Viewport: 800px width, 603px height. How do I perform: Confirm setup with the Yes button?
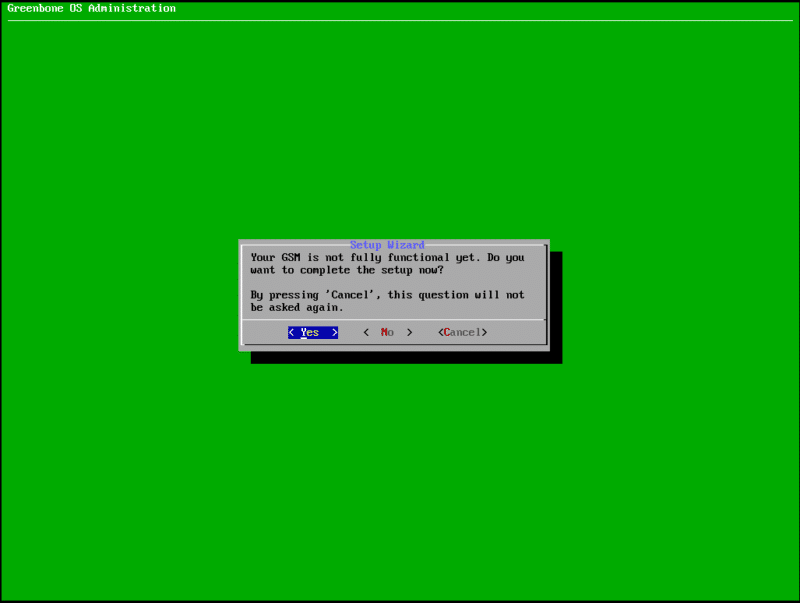click(313, 333)
